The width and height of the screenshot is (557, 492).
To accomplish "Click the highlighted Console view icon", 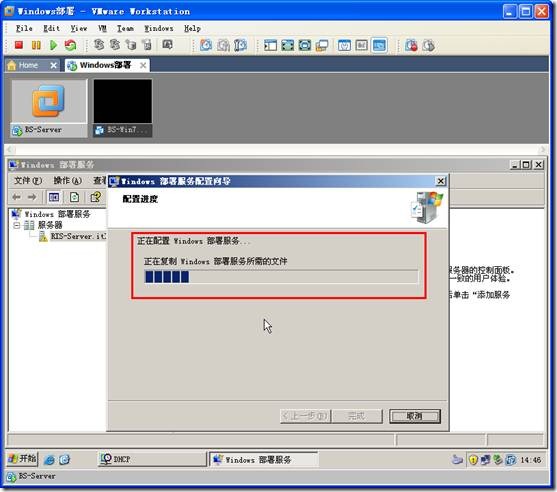I will (379, 45).
